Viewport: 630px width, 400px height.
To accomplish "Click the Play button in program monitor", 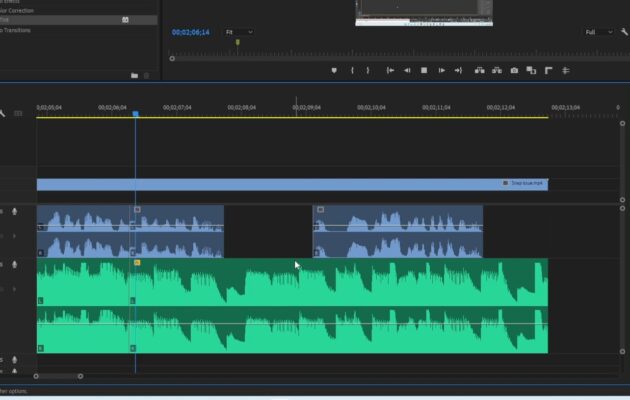I will pos(424,70).
